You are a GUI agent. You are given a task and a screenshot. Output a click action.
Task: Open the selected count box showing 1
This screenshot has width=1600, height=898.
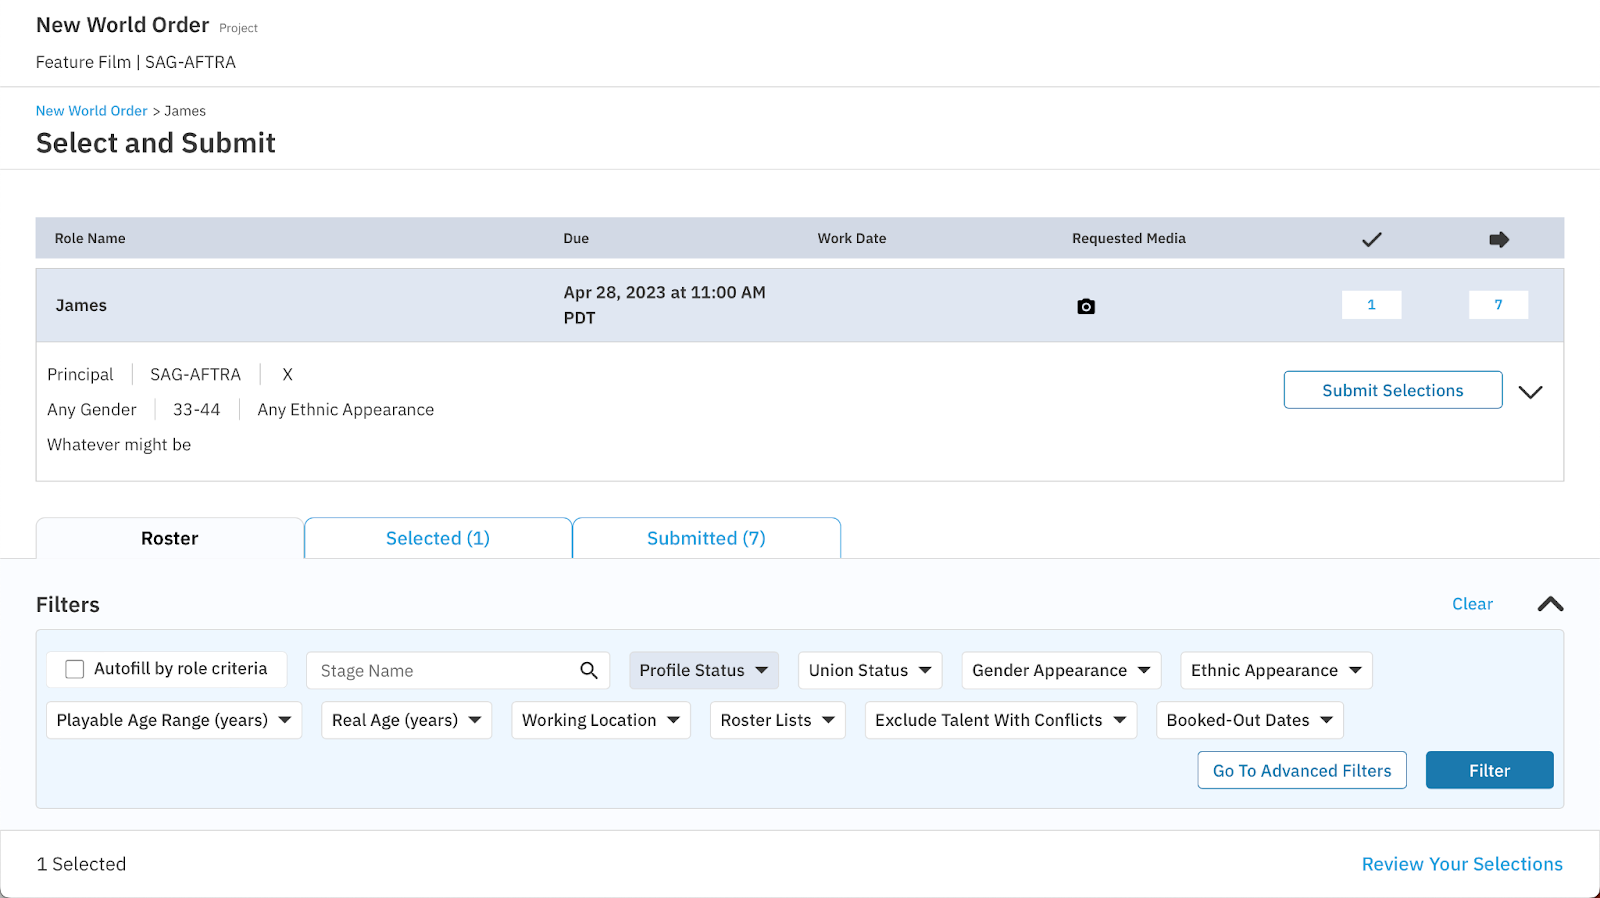coord(1371,305)
